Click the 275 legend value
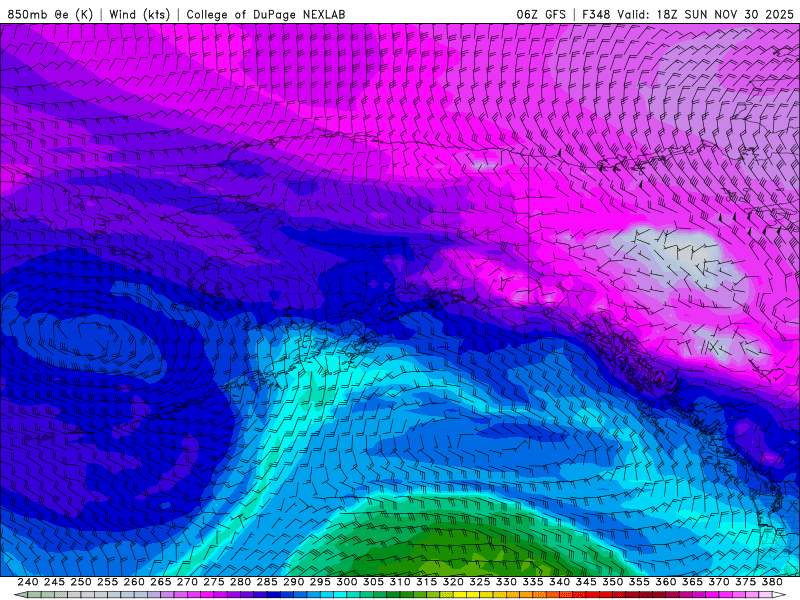 pos(213,582)
